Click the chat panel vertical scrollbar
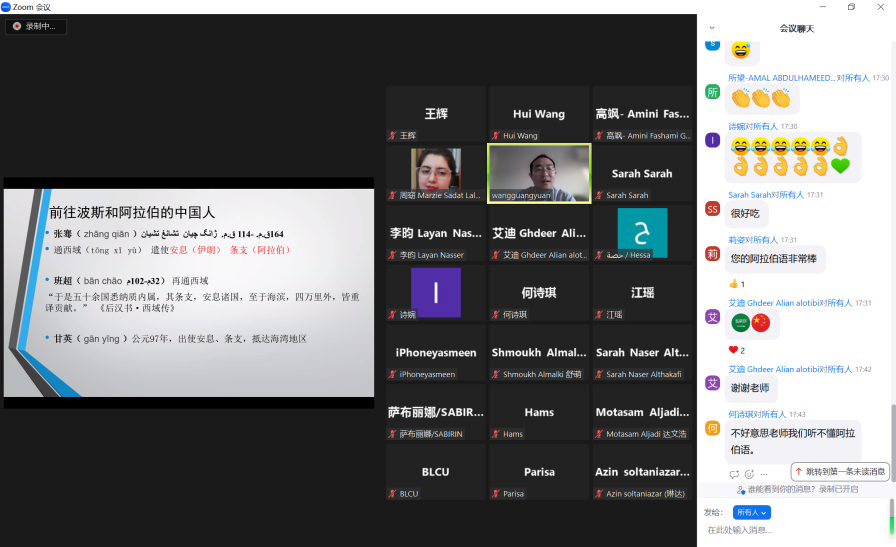This screenshot has width=896, height=547. [892, 440]
